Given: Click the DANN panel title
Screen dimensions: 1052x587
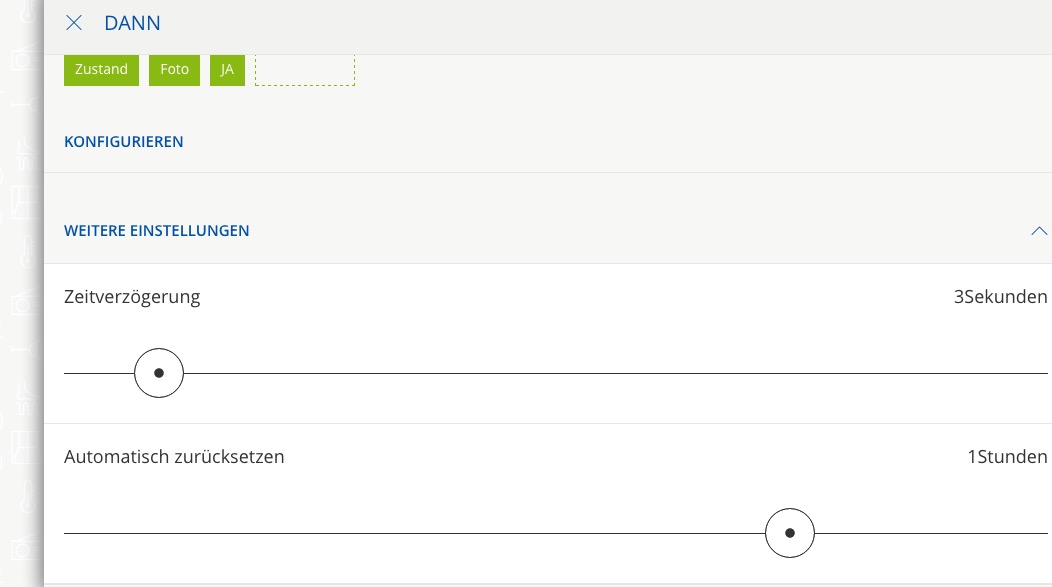Looking at the screenshot, I should 132,23.
